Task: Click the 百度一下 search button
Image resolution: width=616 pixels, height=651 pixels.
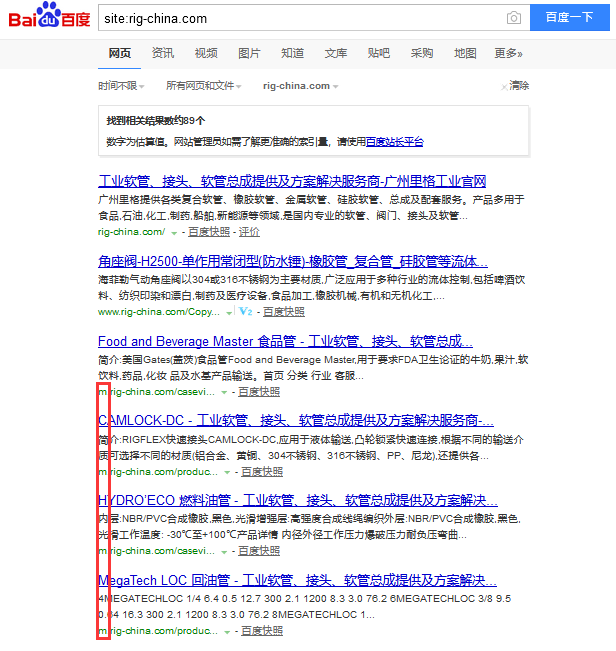Action: point(570,17)
